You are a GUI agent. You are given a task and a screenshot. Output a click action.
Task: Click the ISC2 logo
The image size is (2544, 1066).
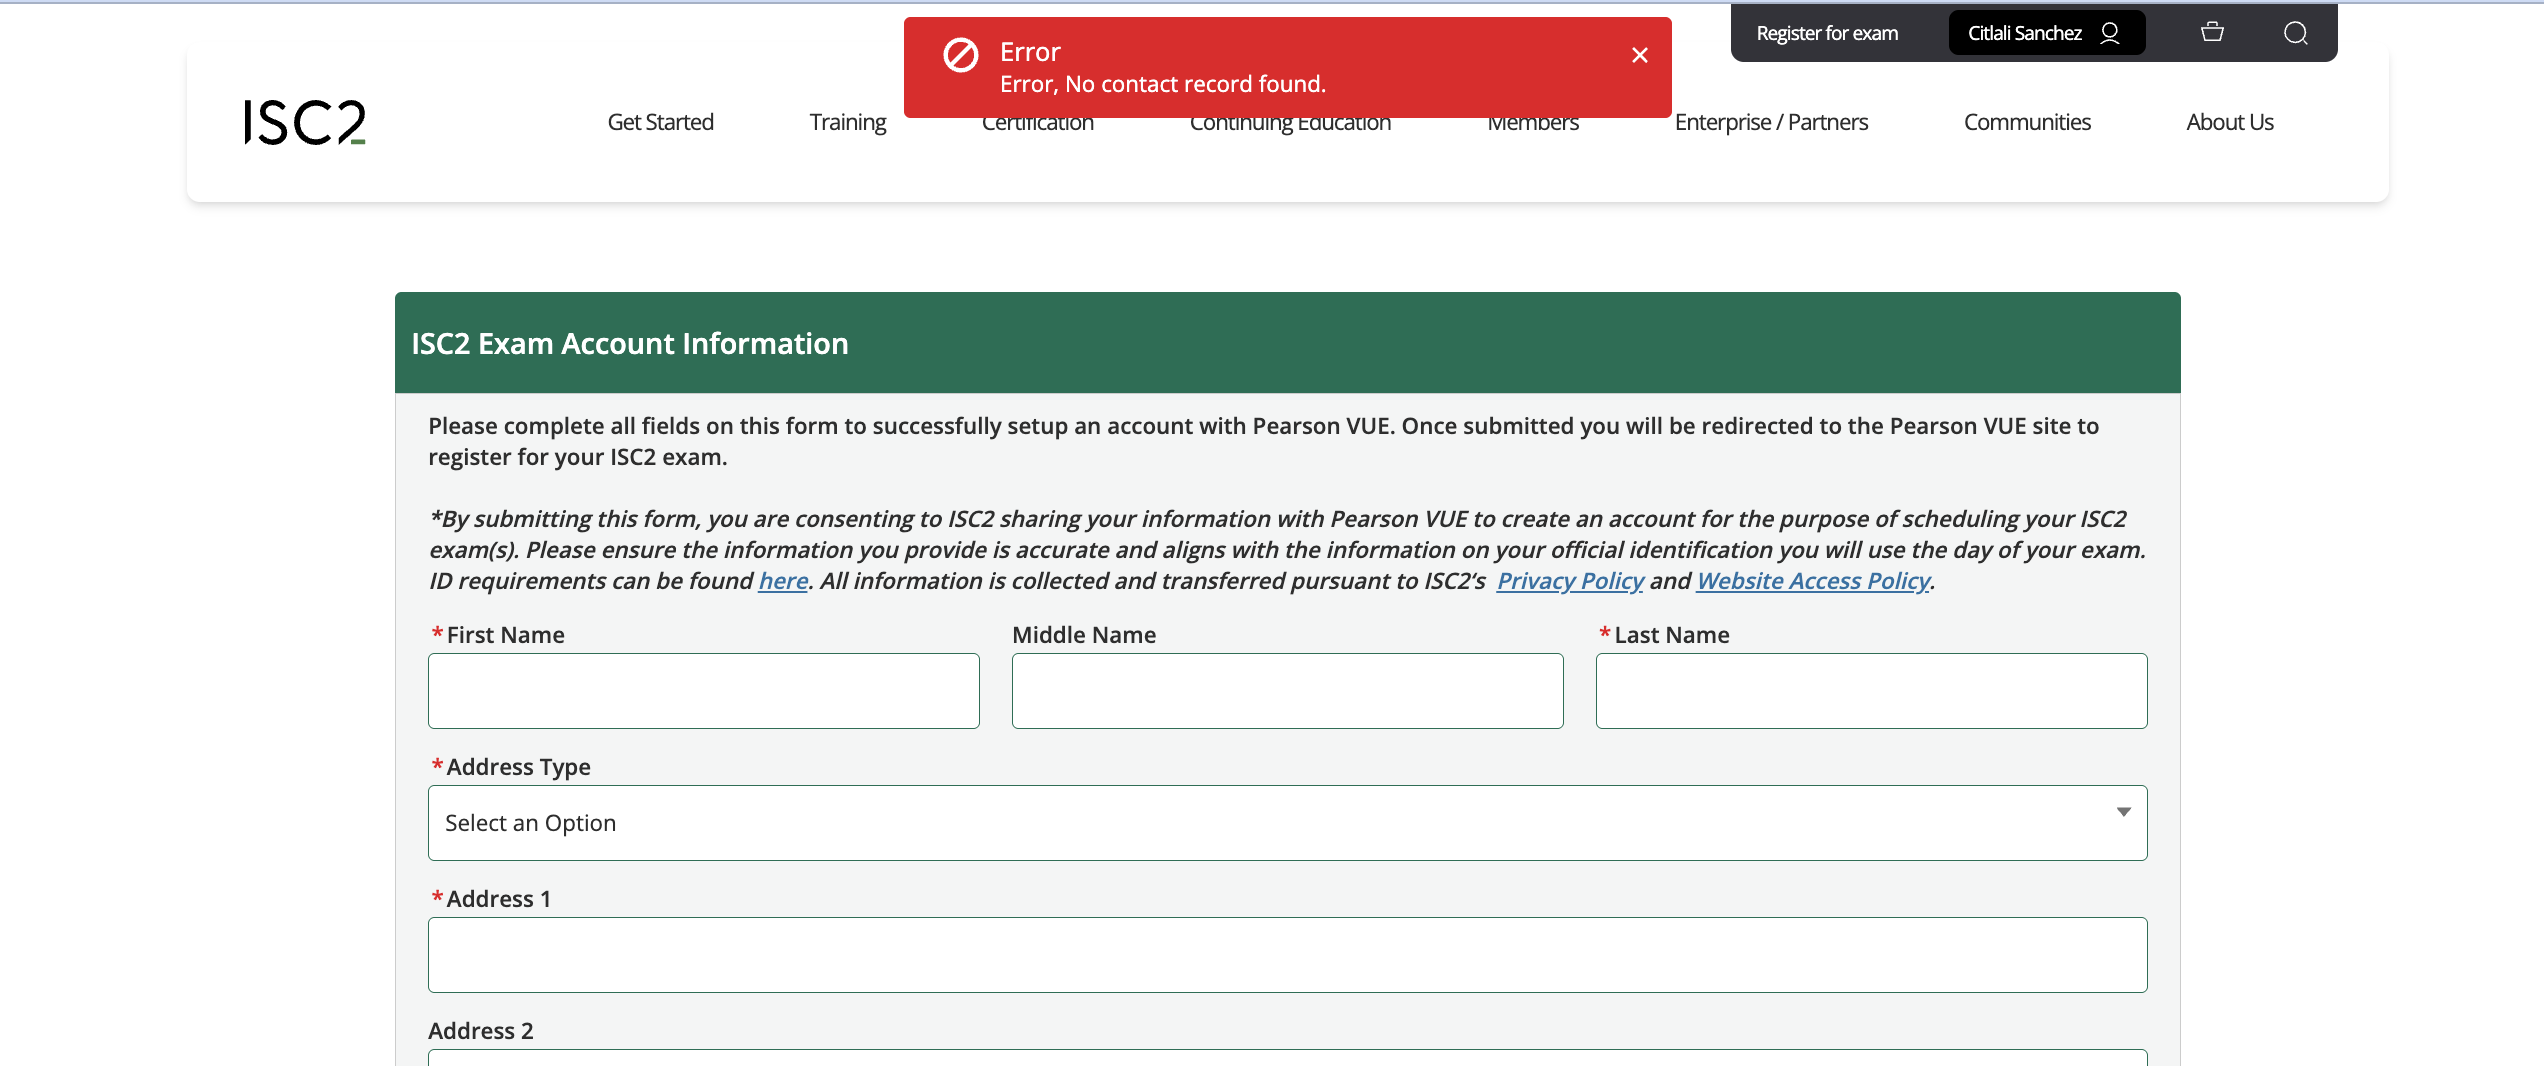[x=302, y=122]
